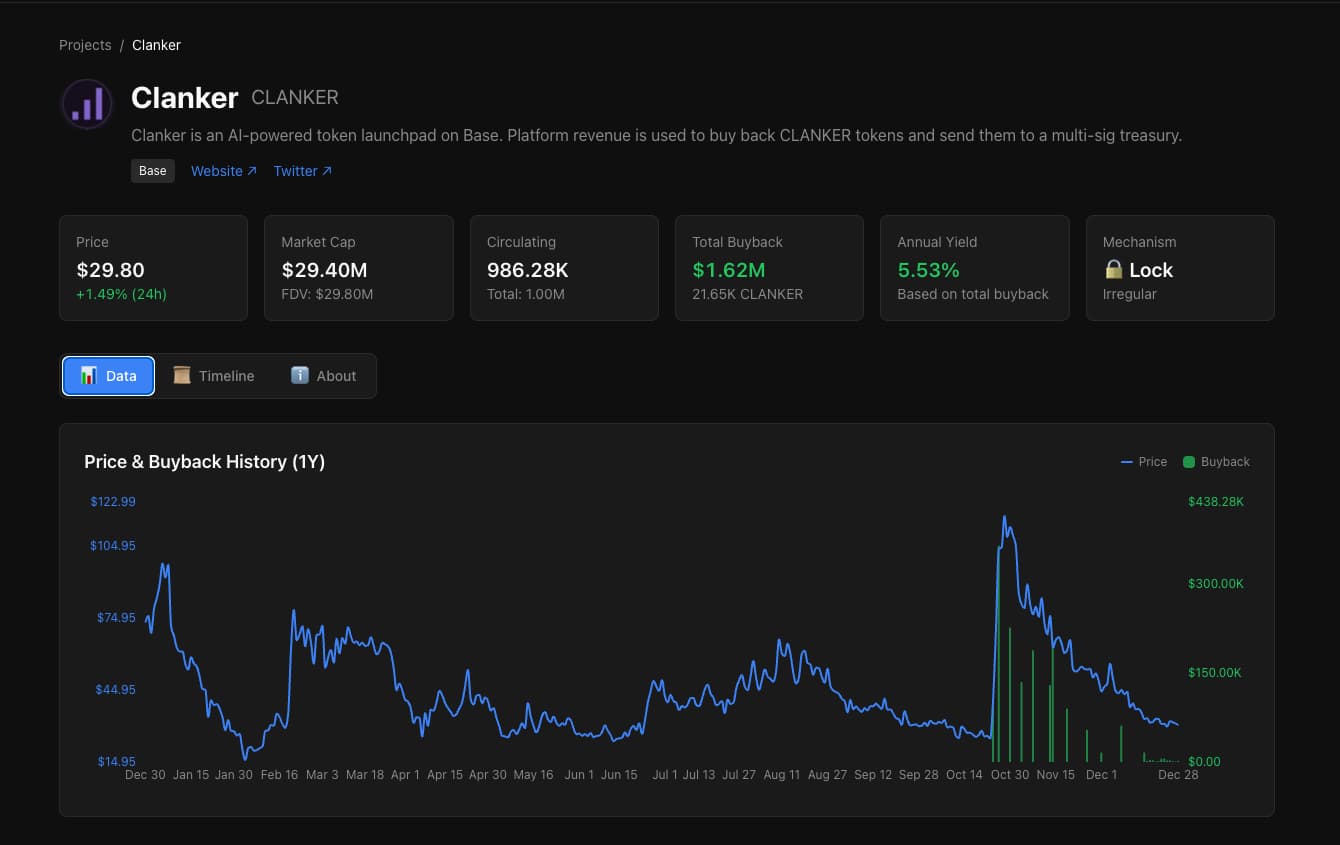Click the bar chart icon on Data tab

(x=89, y=375)
